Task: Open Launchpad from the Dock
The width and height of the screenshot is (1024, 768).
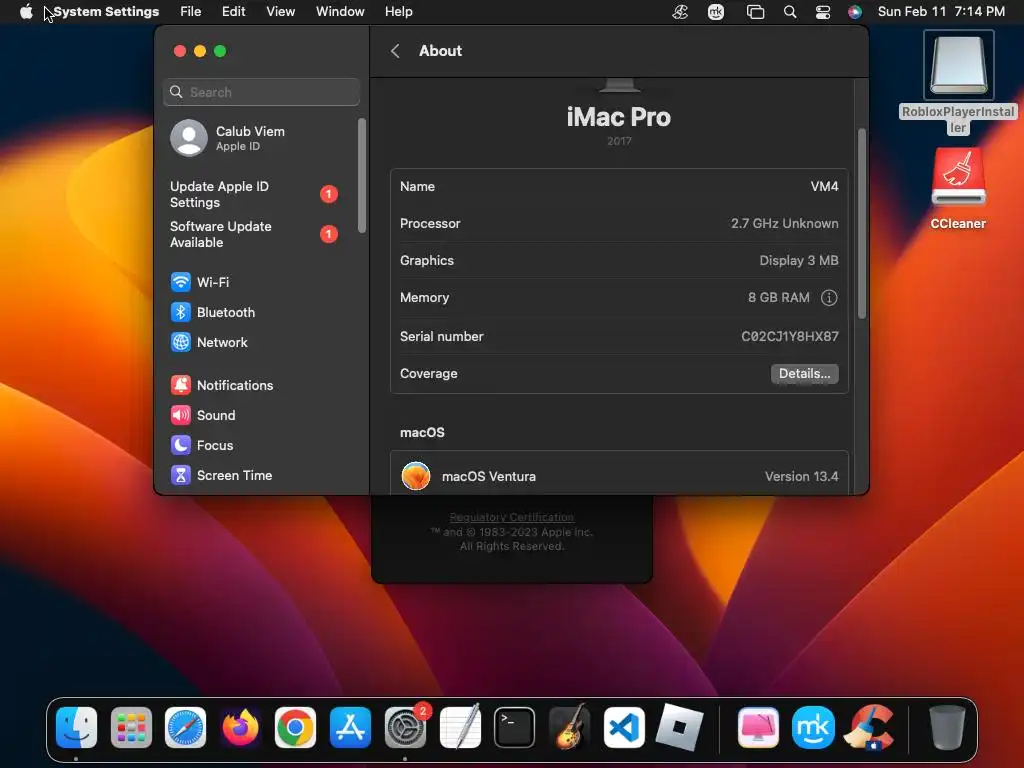Action: pyautogui.click(x=131, y=727)
